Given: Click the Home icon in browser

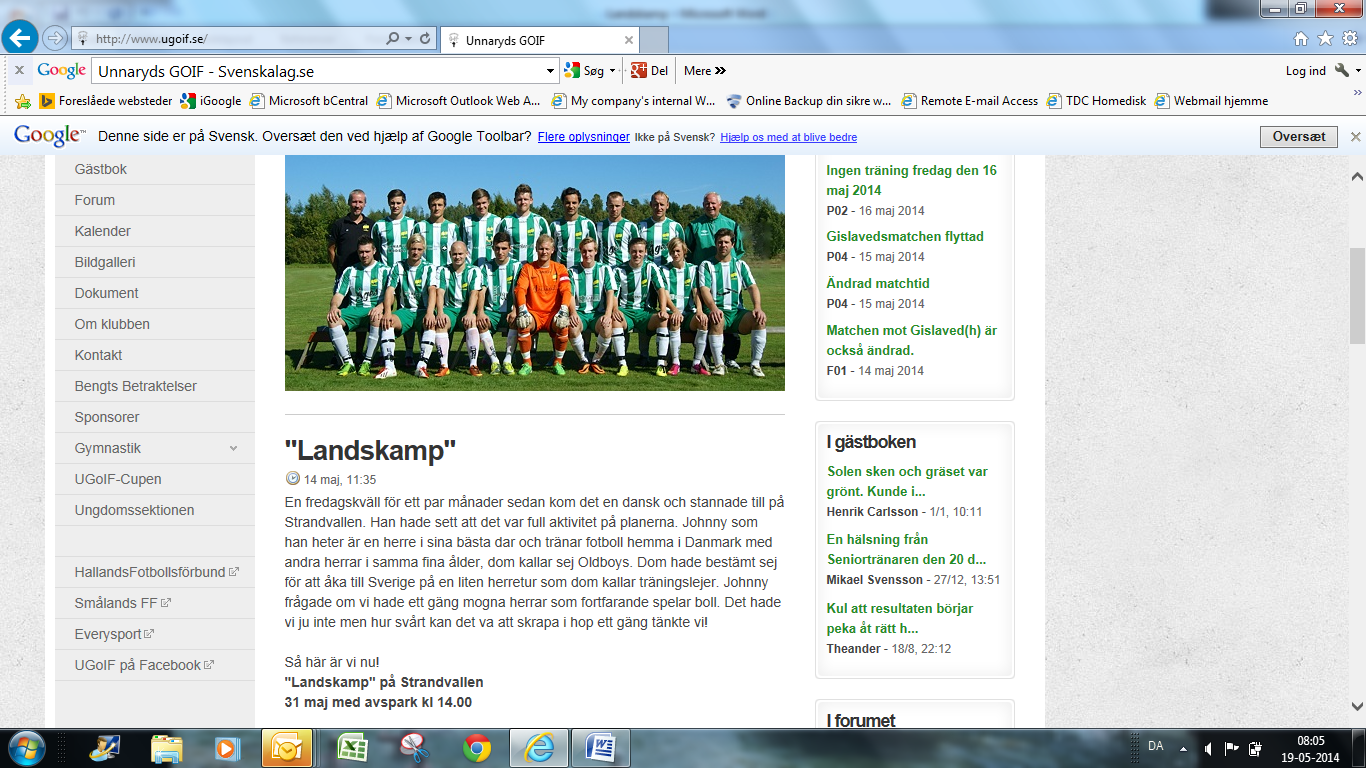Looking at the screenshot, I should pos(1301,39).
